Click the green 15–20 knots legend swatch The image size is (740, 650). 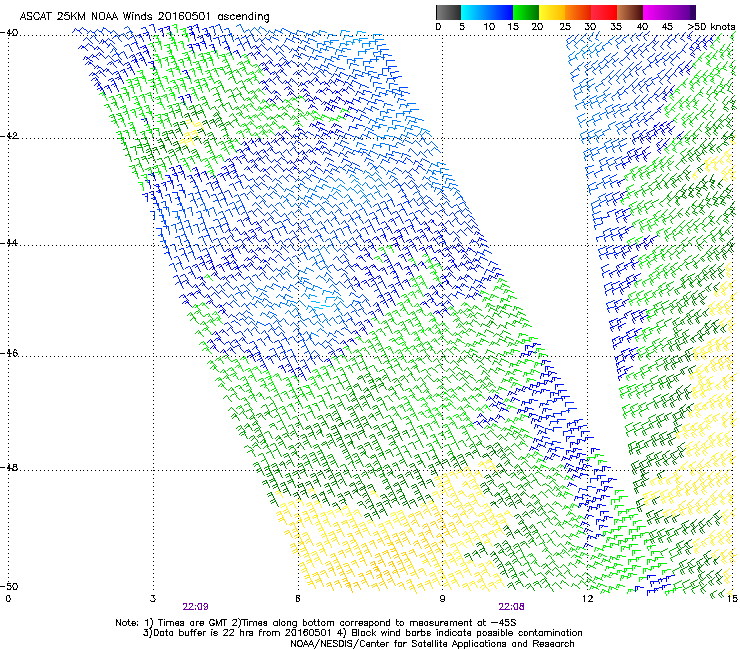(526, 12)
